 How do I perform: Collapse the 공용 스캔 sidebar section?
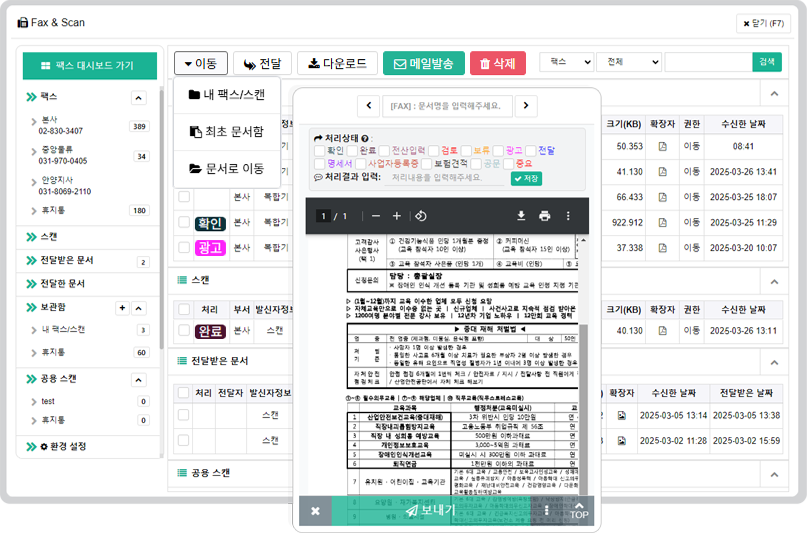pyautogui.click(x=138, y=380)
